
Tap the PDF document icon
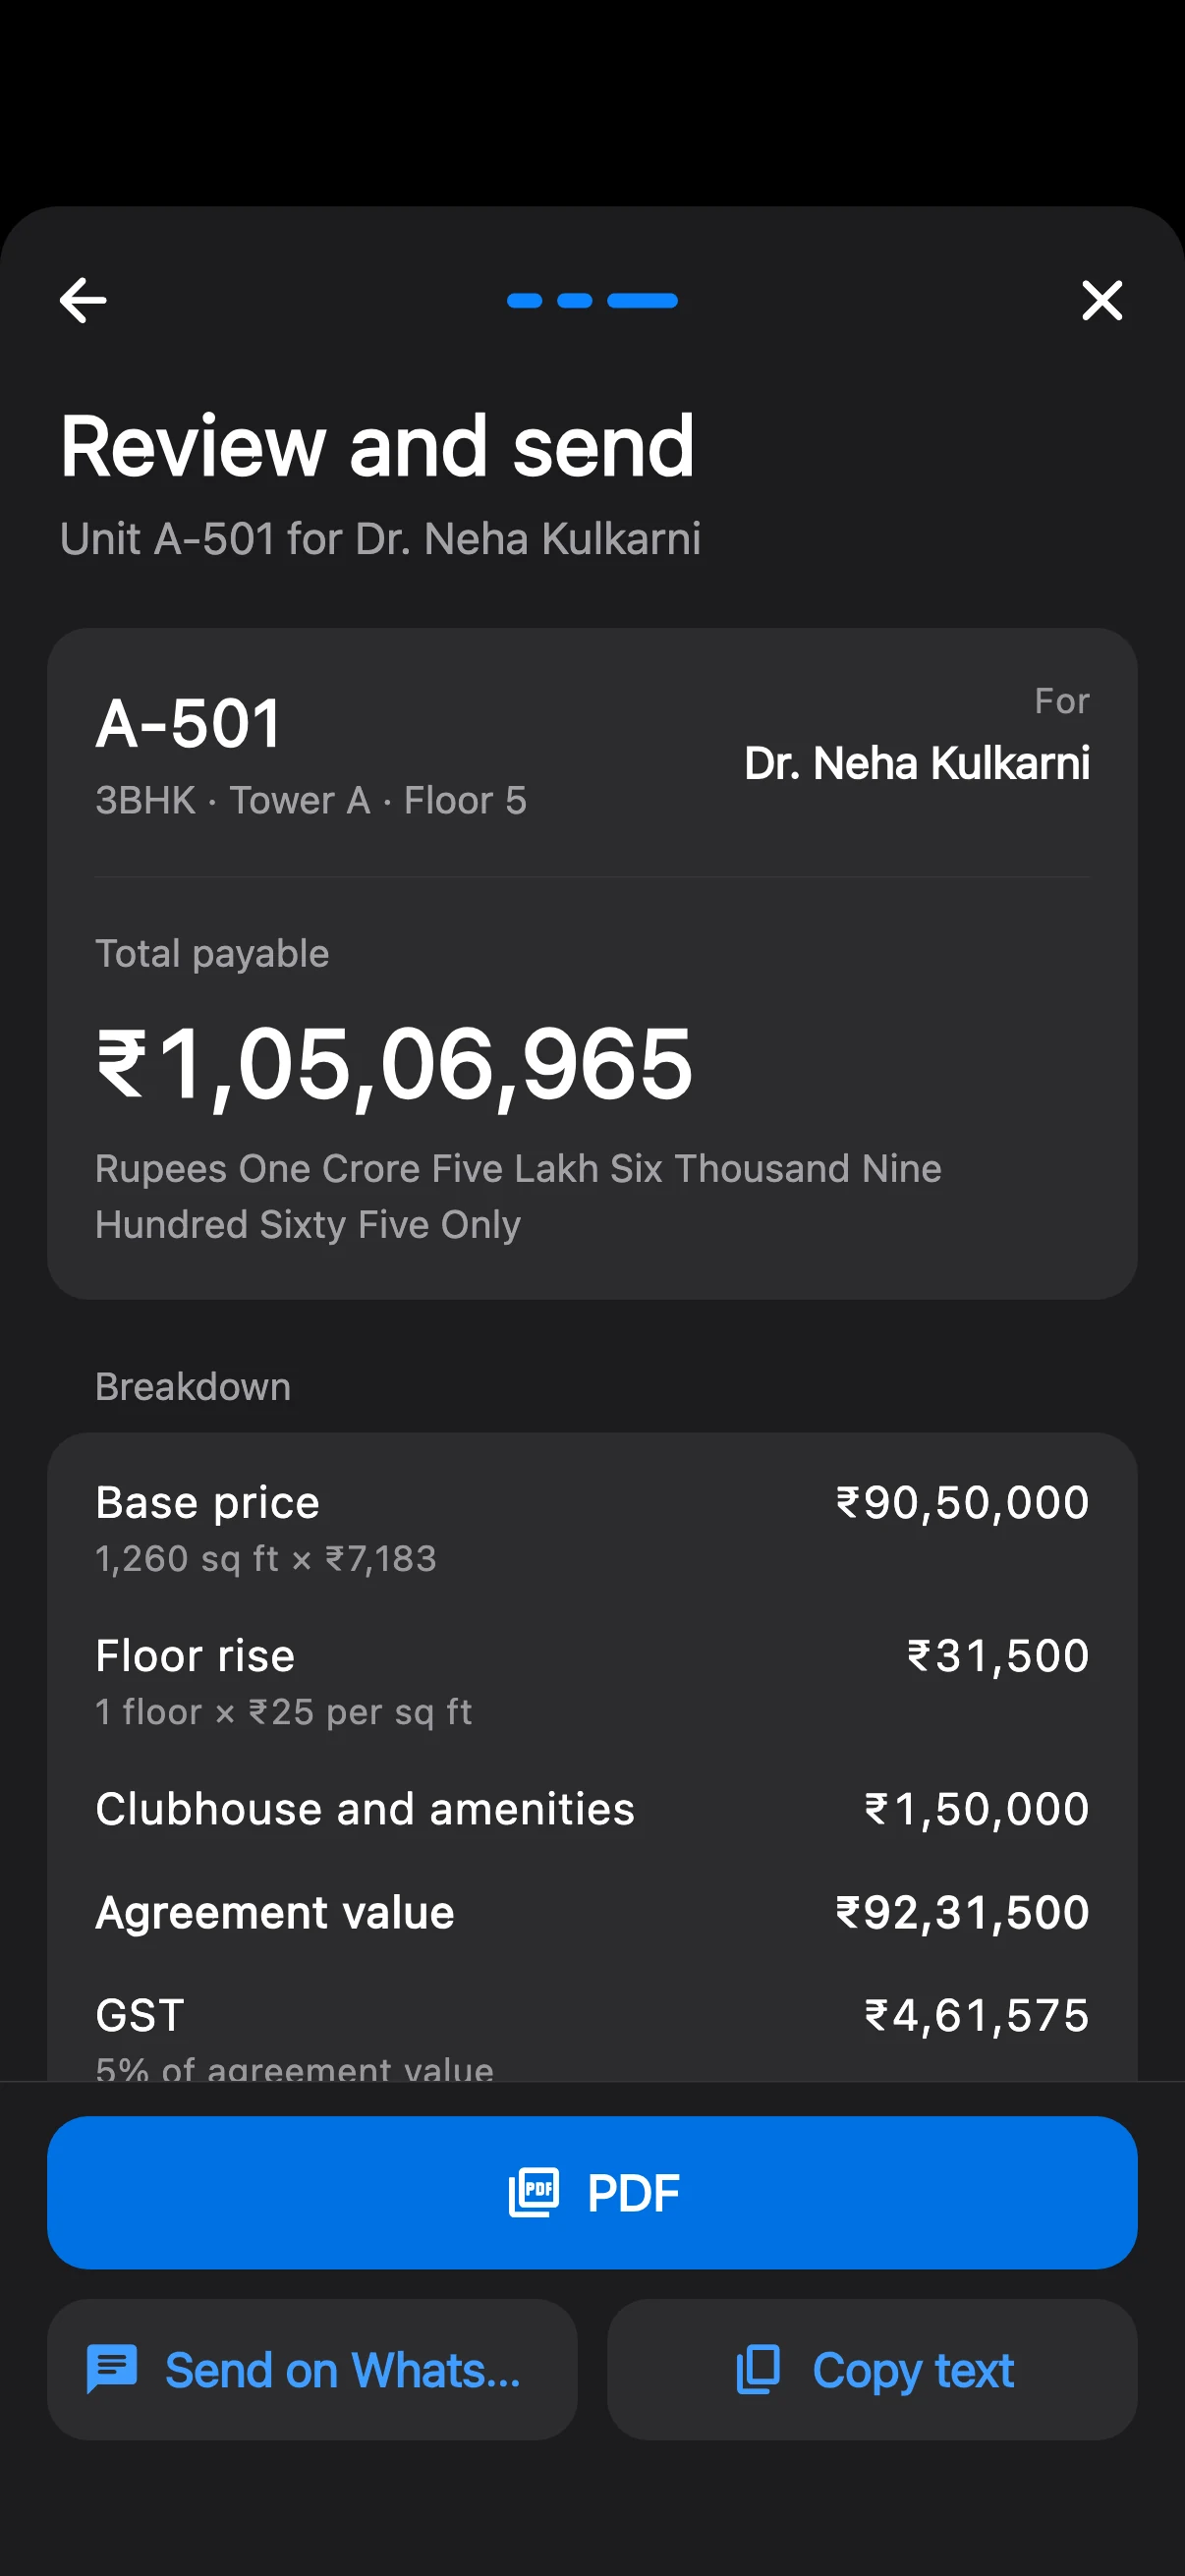(x=534, y=2192)
